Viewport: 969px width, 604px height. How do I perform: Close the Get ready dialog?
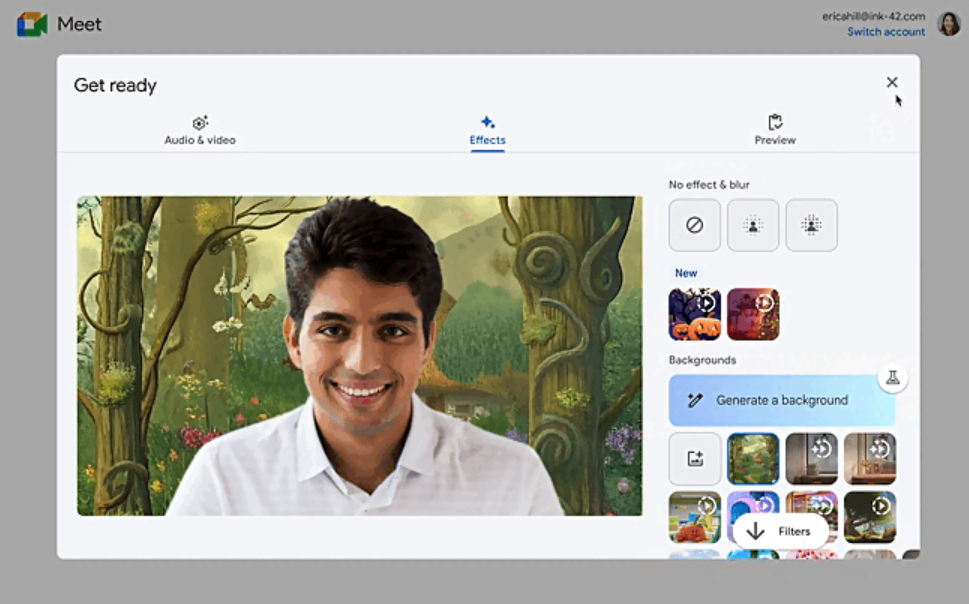(892, 82)
